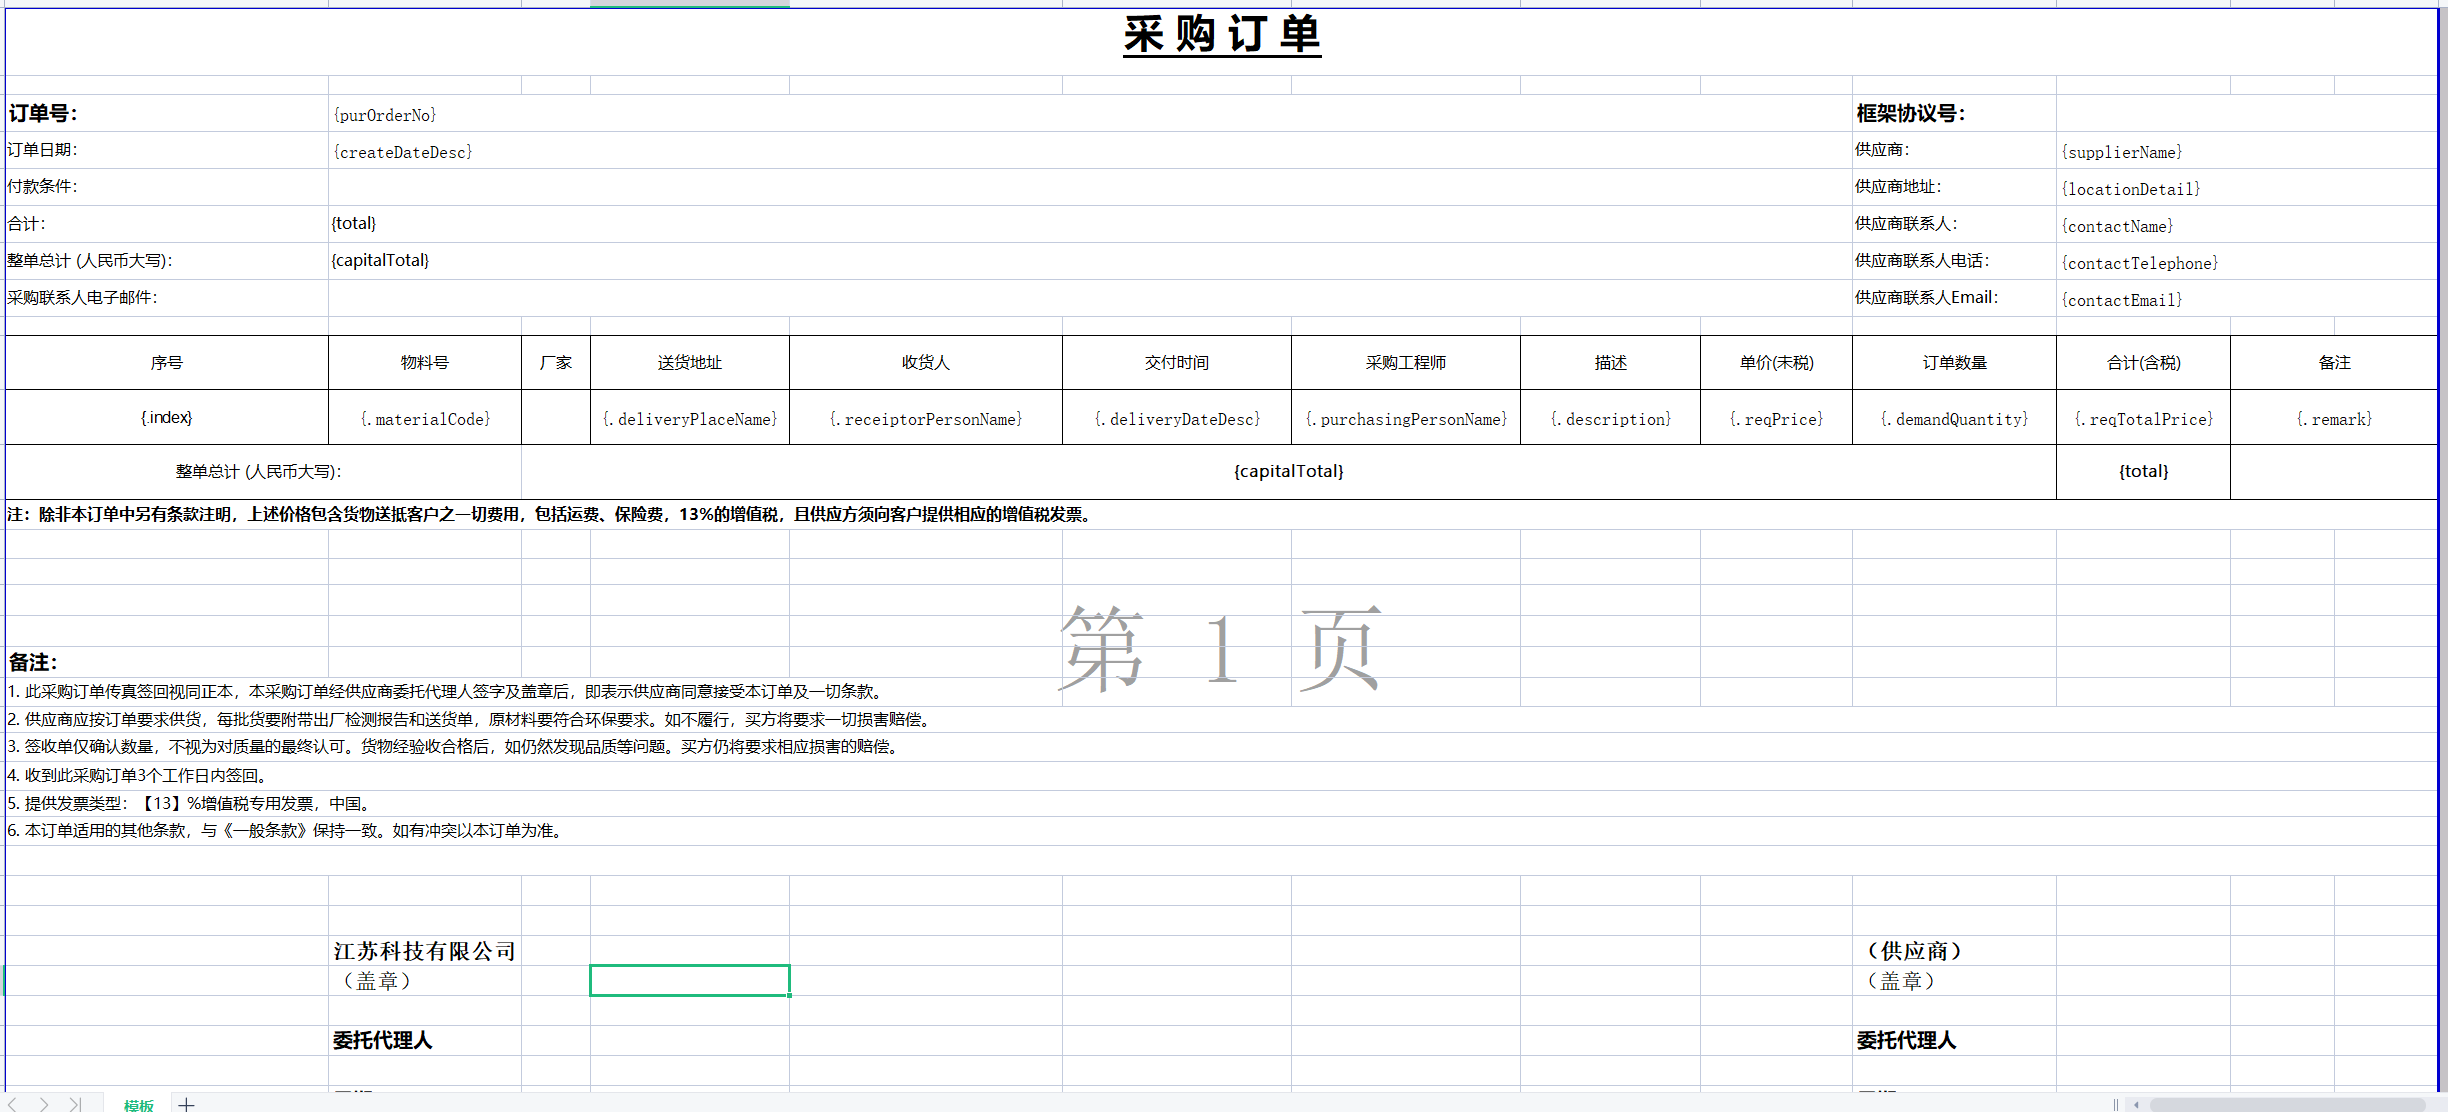Click the previous sheet navigation arrow

[x=14, y=1105]
